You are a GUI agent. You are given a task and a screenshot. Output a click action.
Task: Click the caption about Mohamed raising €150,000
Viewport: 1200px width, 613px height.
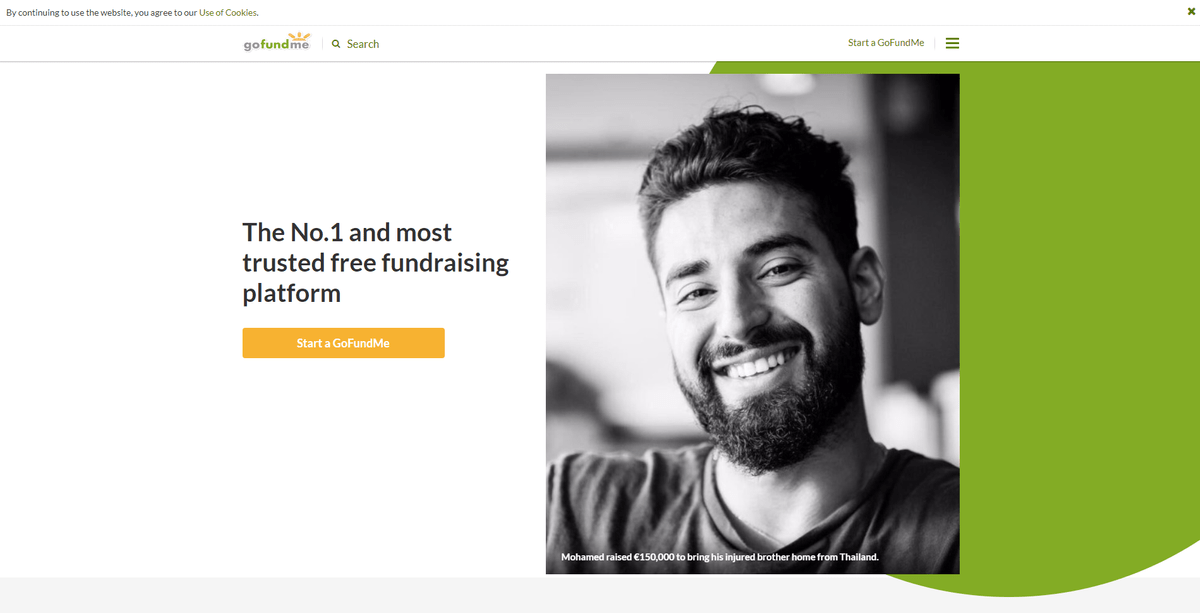point(720,557)
